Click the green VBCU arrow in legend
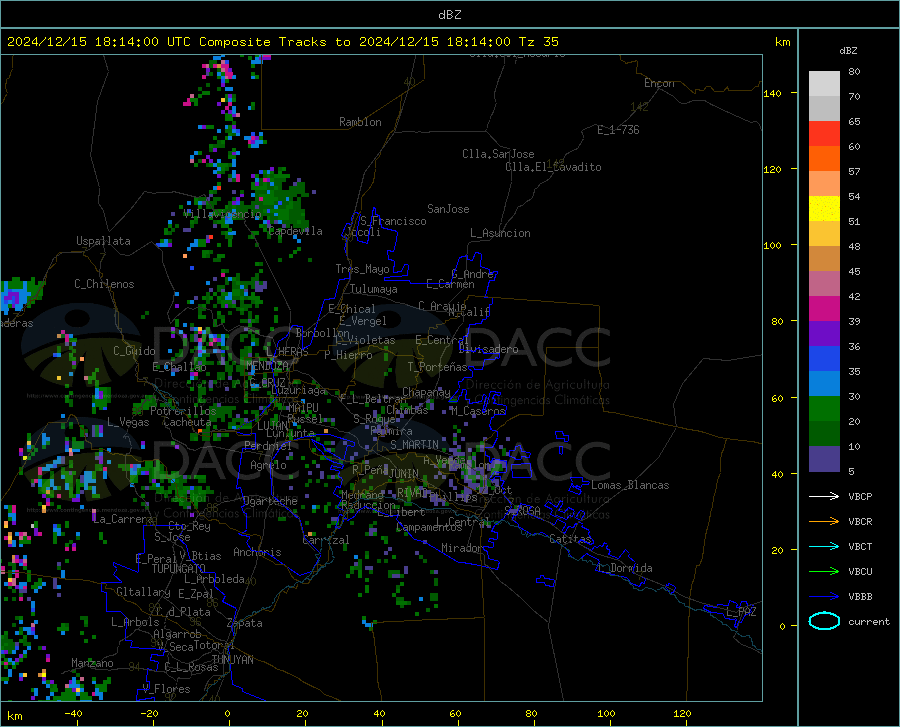Image resolution: width=900 pixels, height=727 pixels. 824,572
